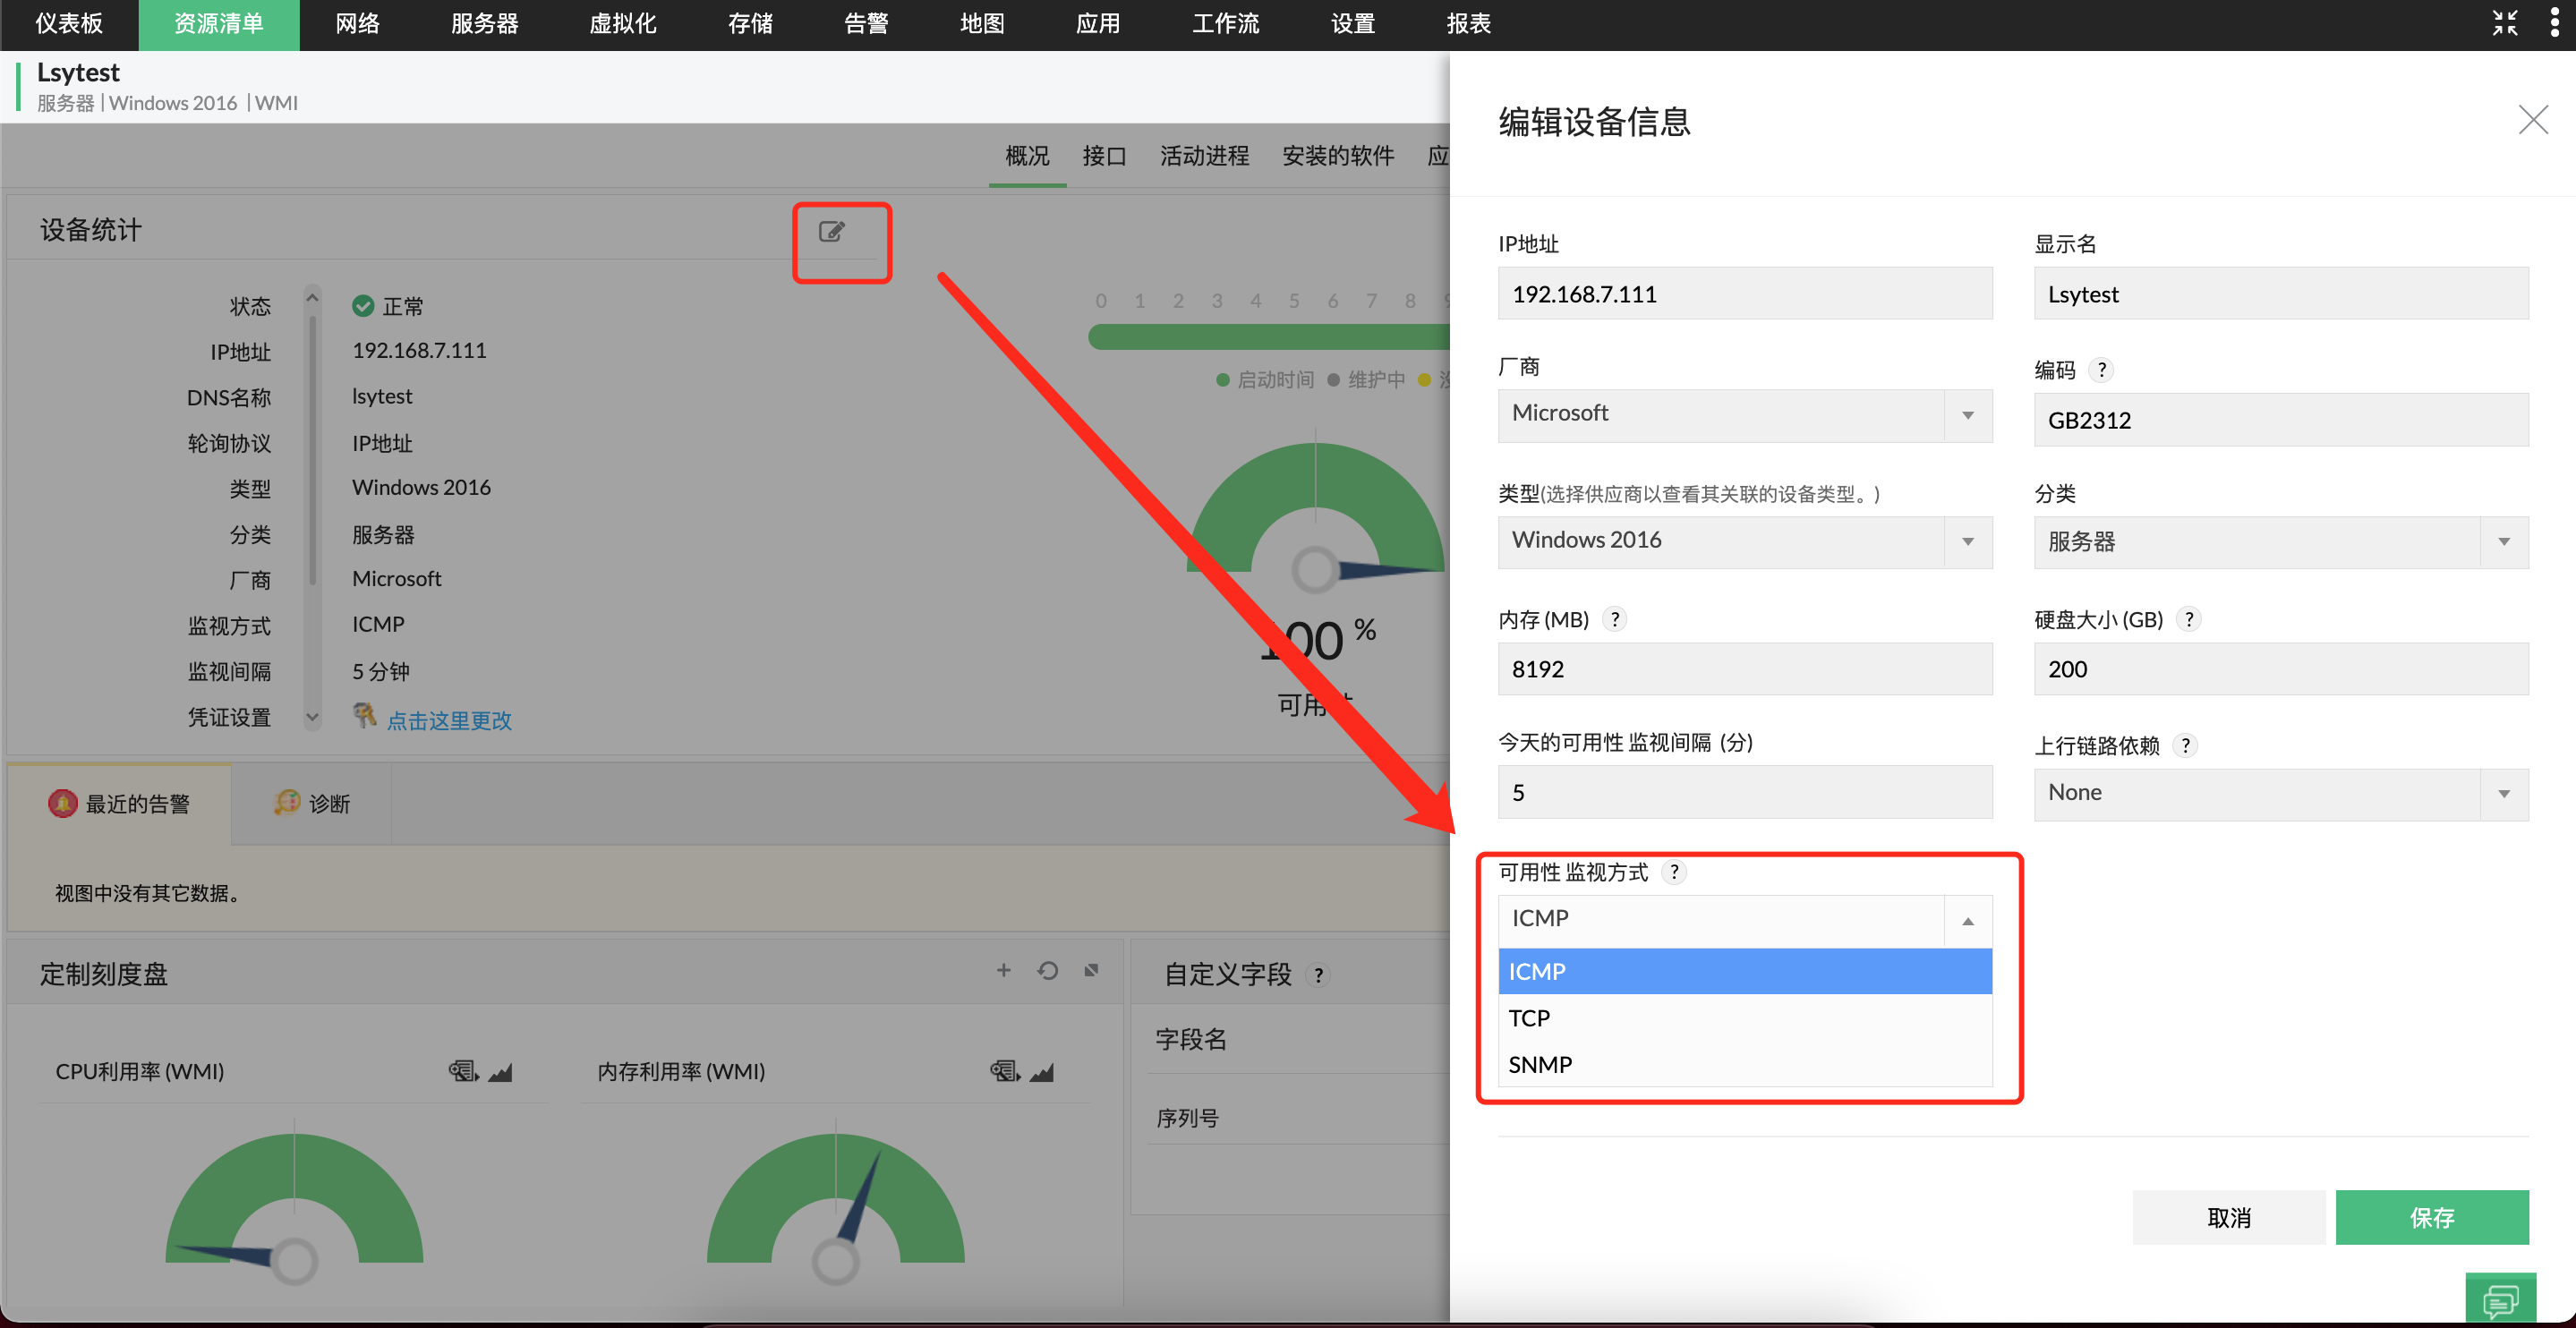The height and width of the screenshot is (1328, 2576).
Task: Open the 虚拟化 menu
Action: pyautogui.click(x=622, y=24)
